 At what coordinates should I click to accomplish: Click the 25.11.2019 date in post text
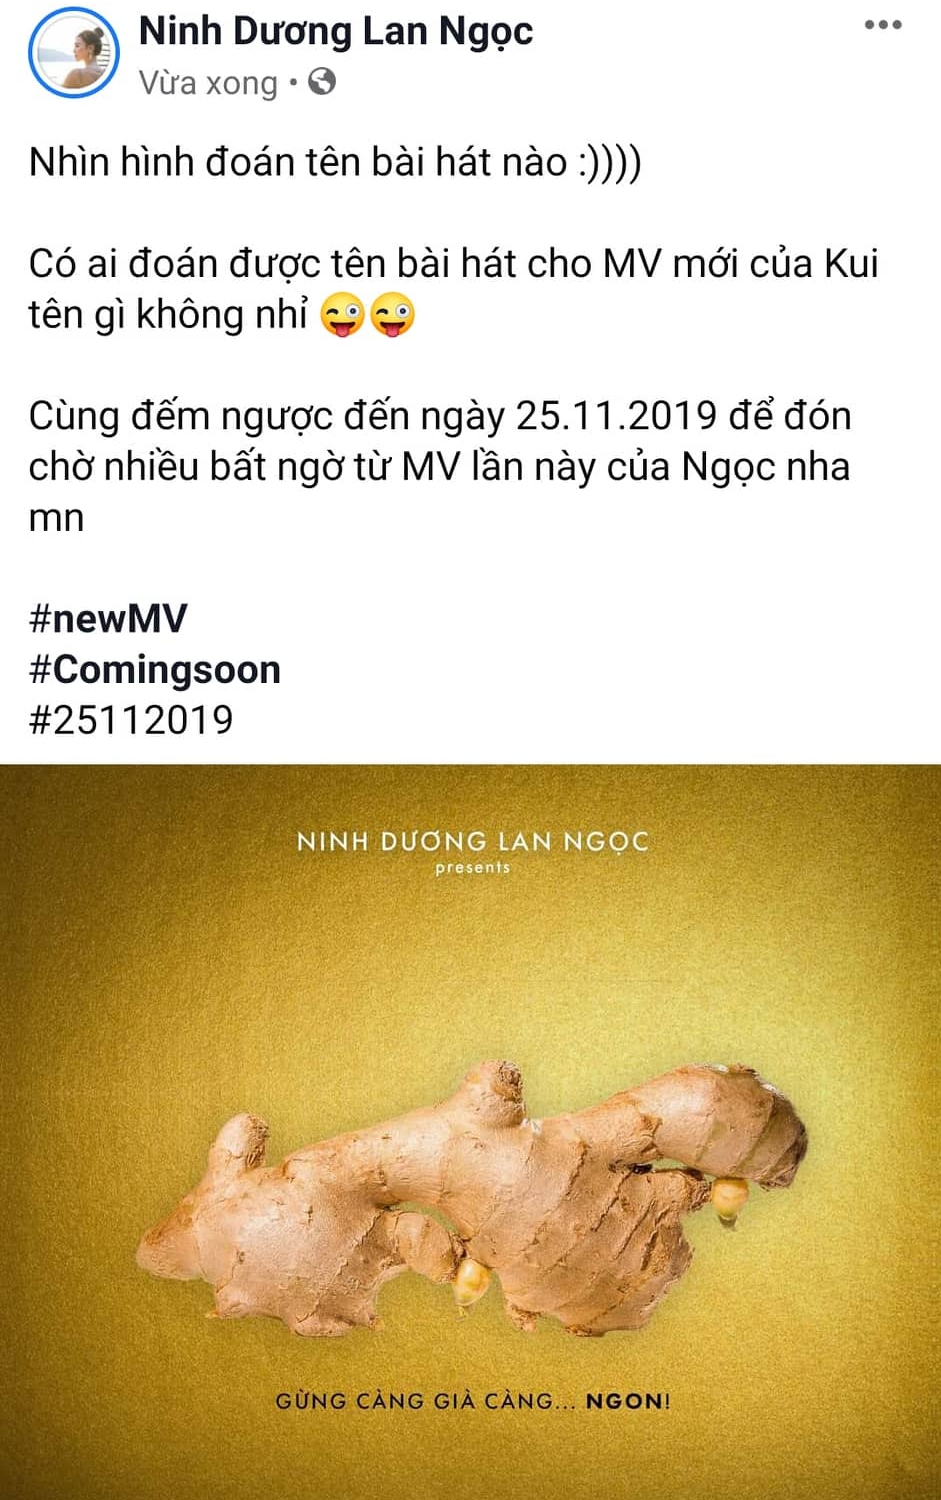point(616,416)
